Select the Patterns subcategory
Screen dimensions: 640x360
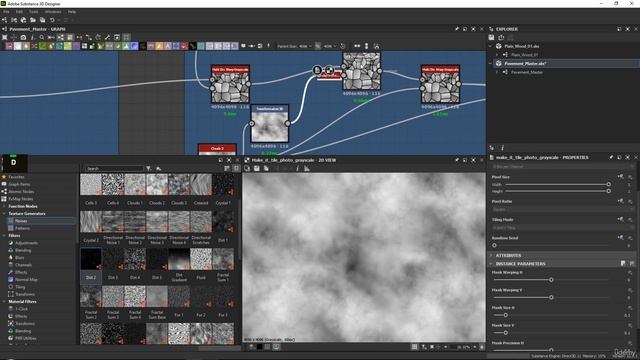click(x=22, y=228)
